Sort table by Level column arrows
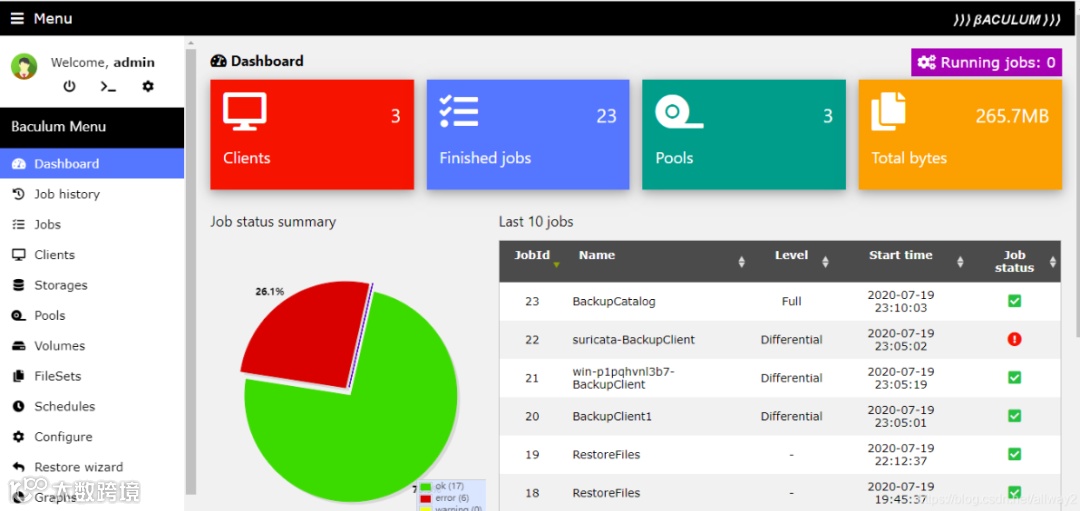1080x511 pixels. click(x=825, y=262)
